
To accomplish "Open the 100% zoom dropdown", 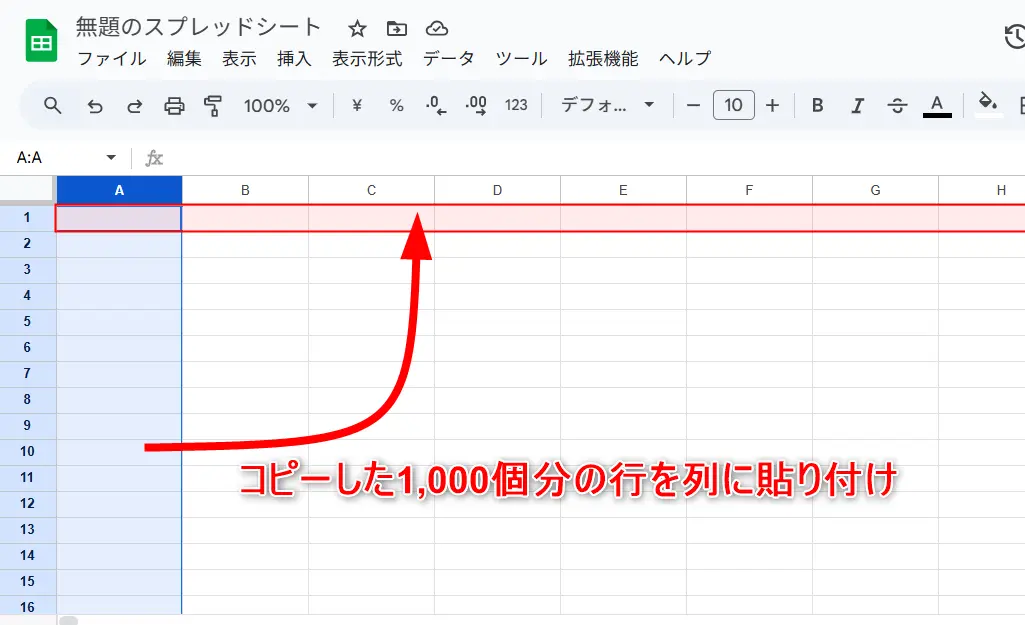I will click(281, 105).
